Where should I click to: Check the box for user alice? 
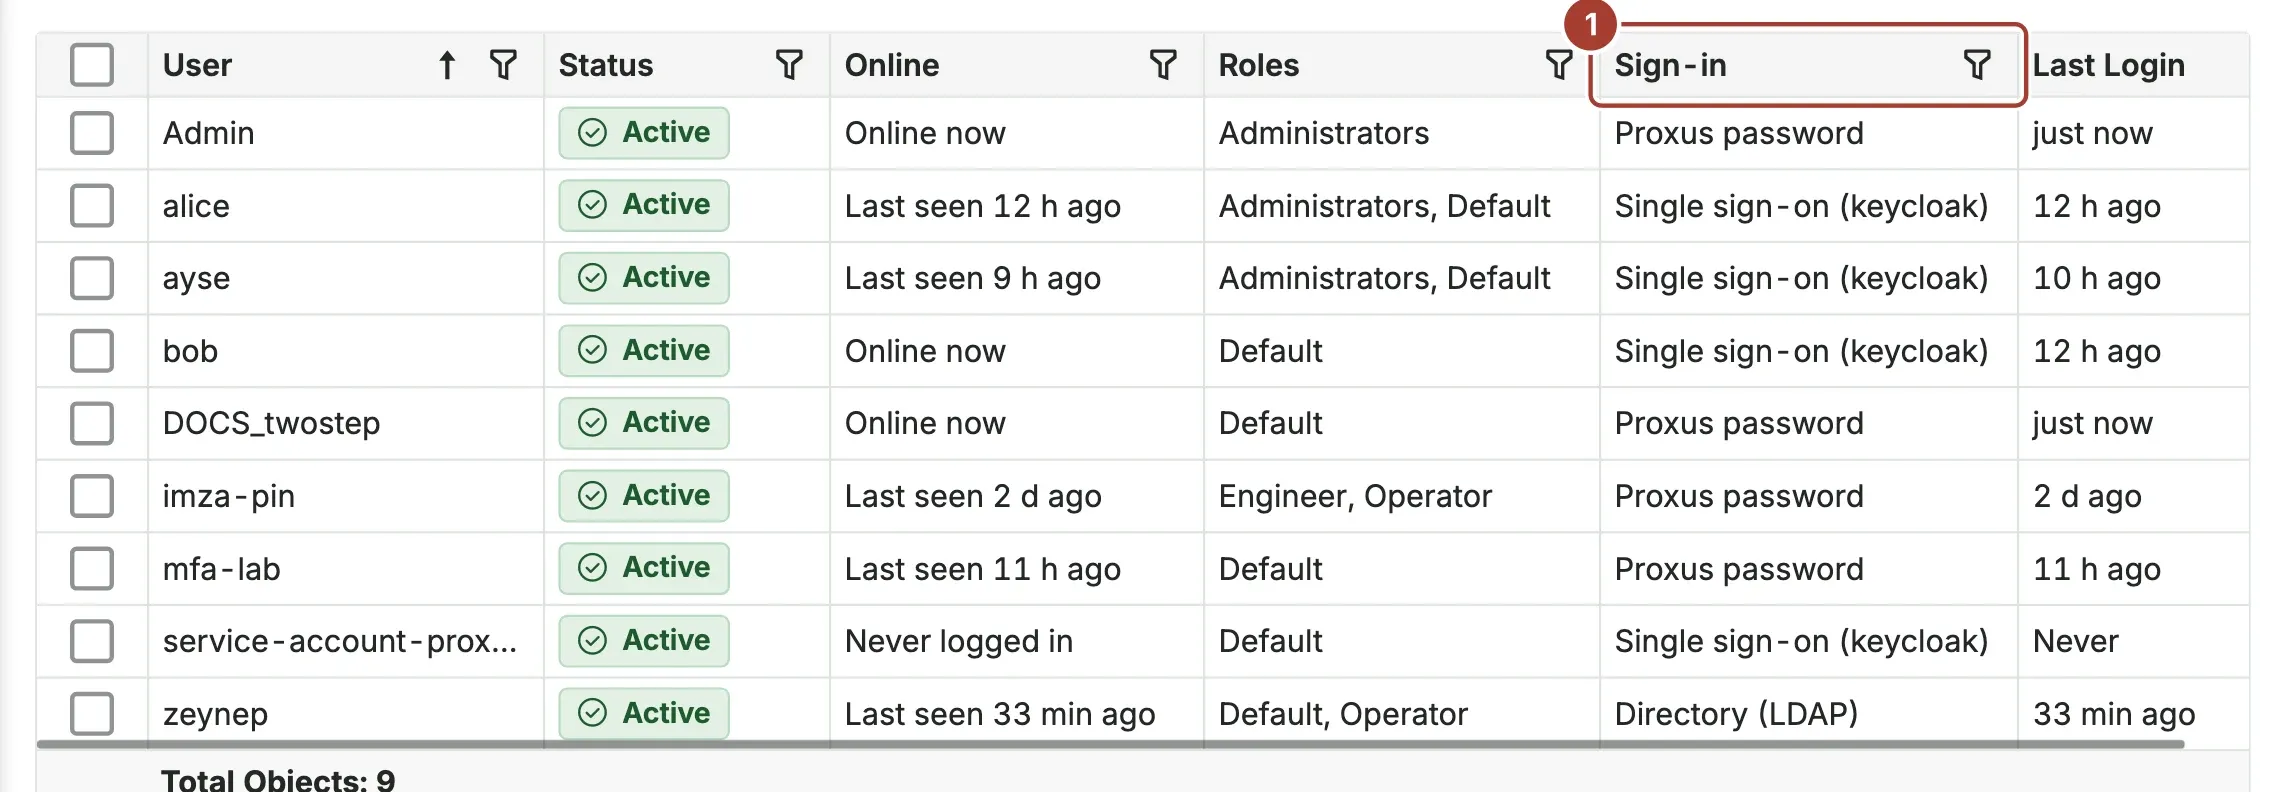point(92,206)
